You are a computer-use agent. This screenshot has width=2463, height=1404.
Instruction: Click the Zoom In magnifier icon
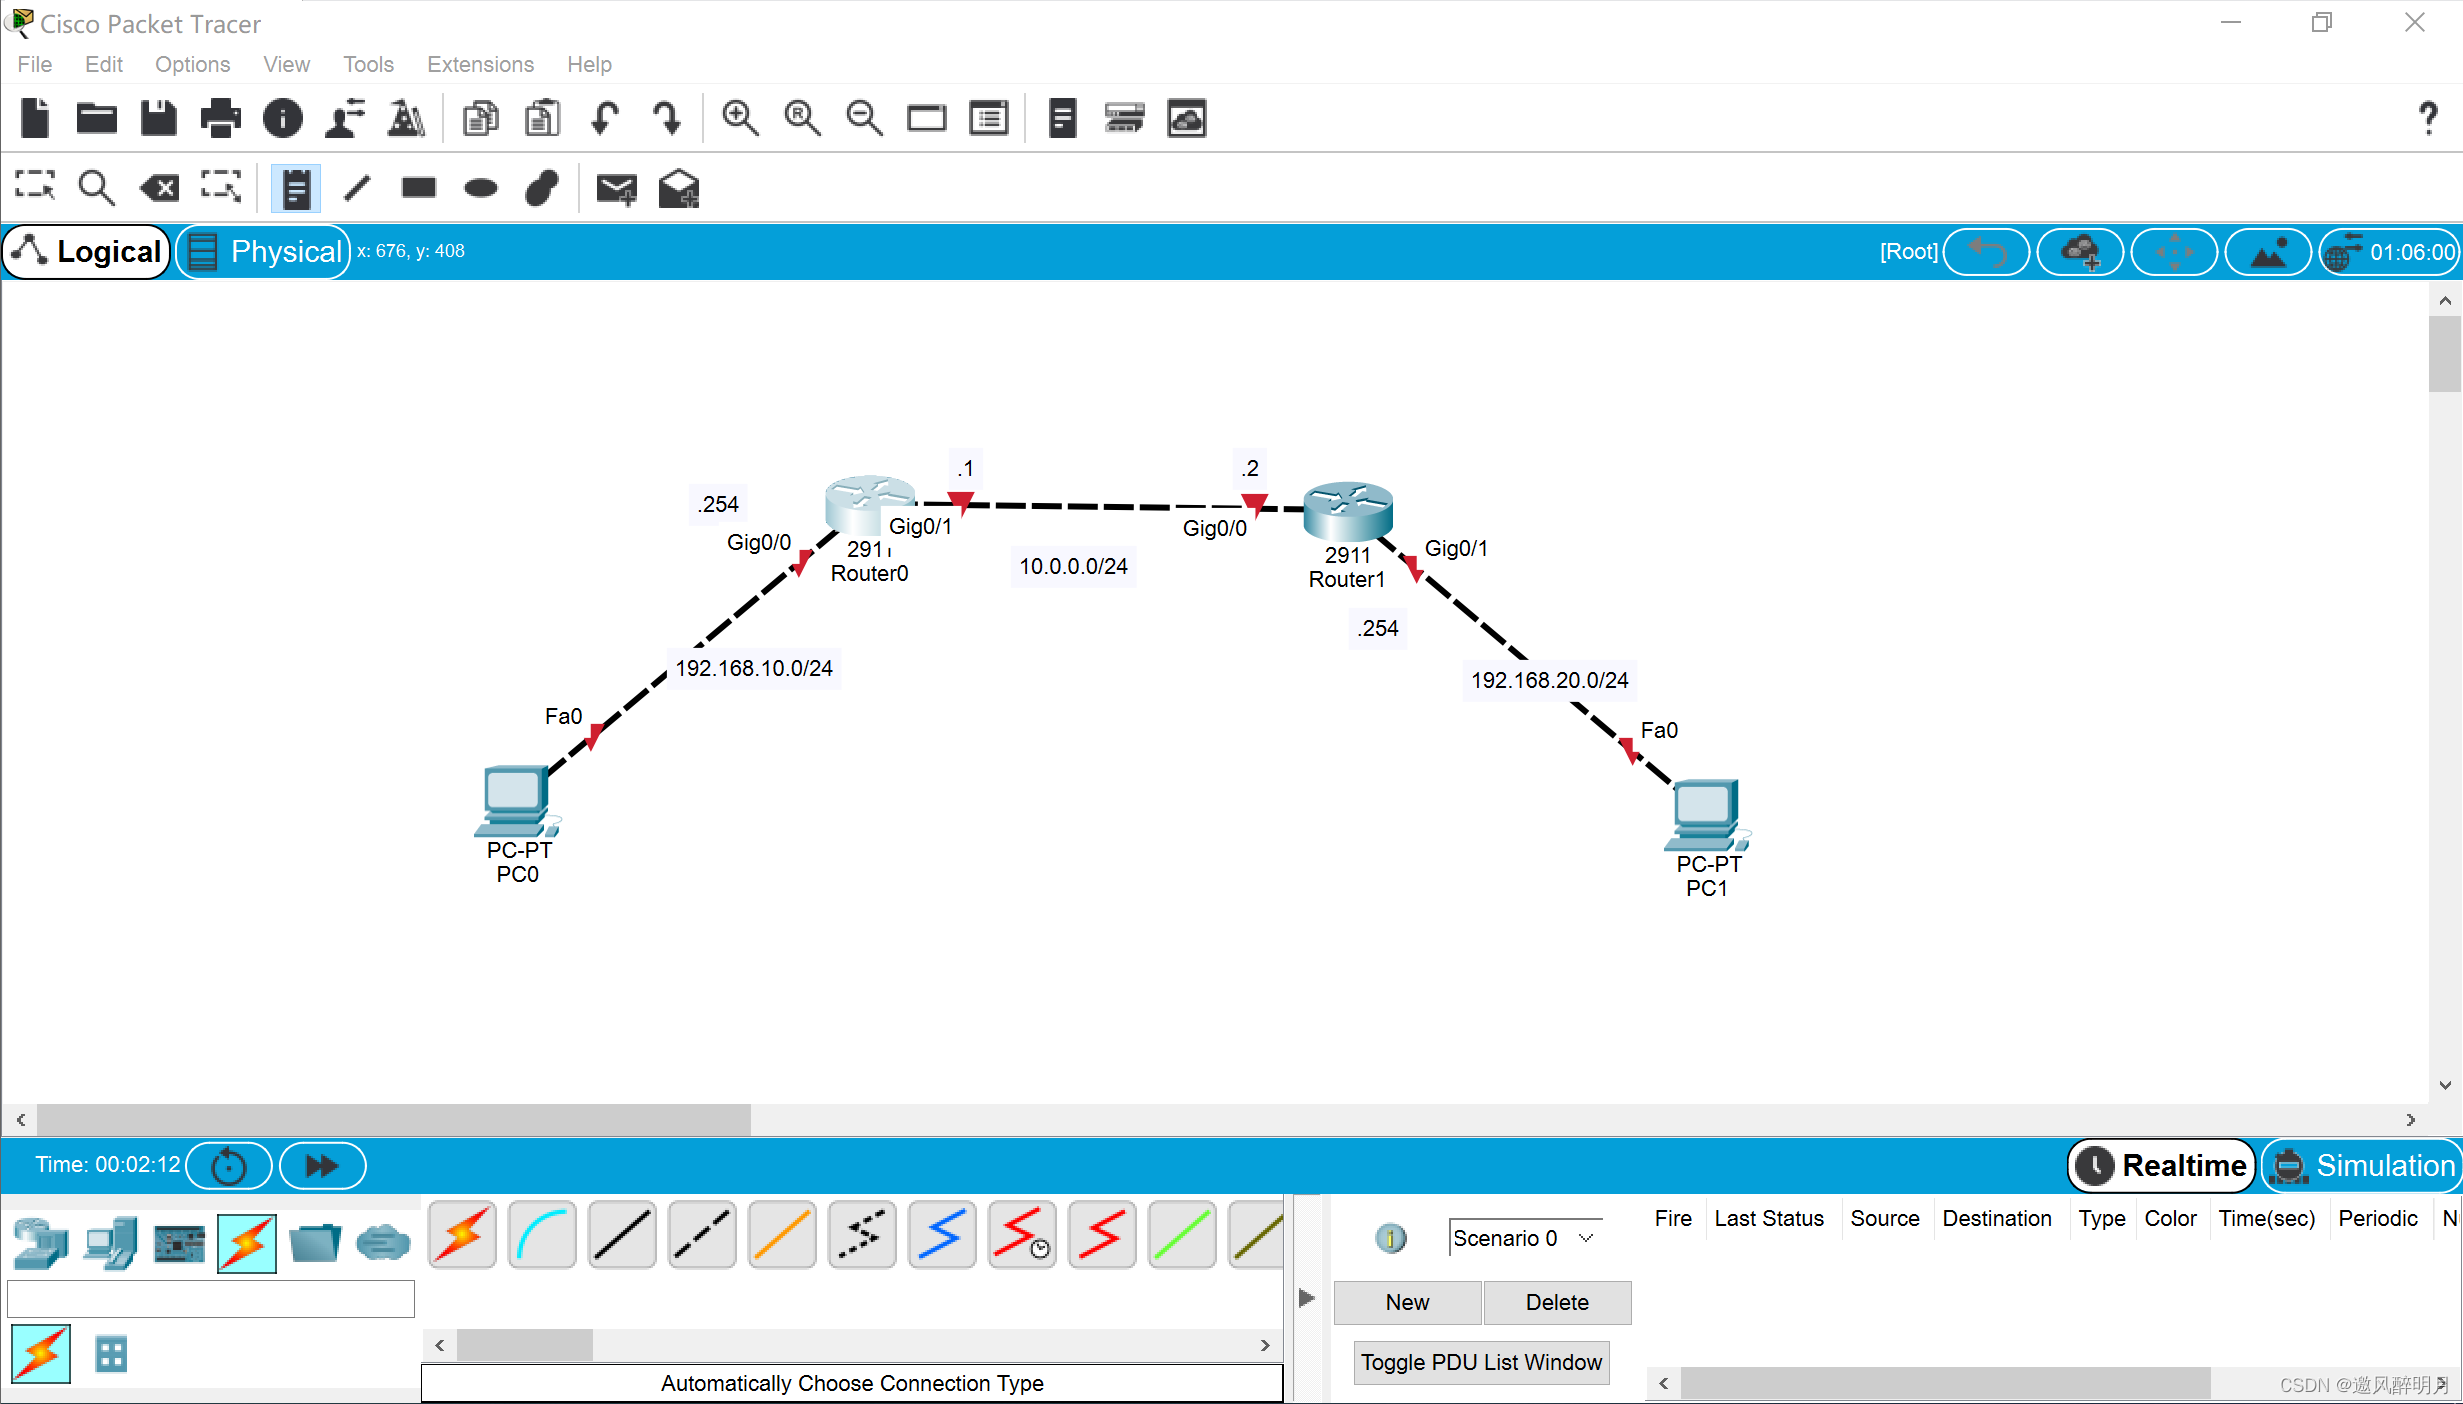pos(740,118)
